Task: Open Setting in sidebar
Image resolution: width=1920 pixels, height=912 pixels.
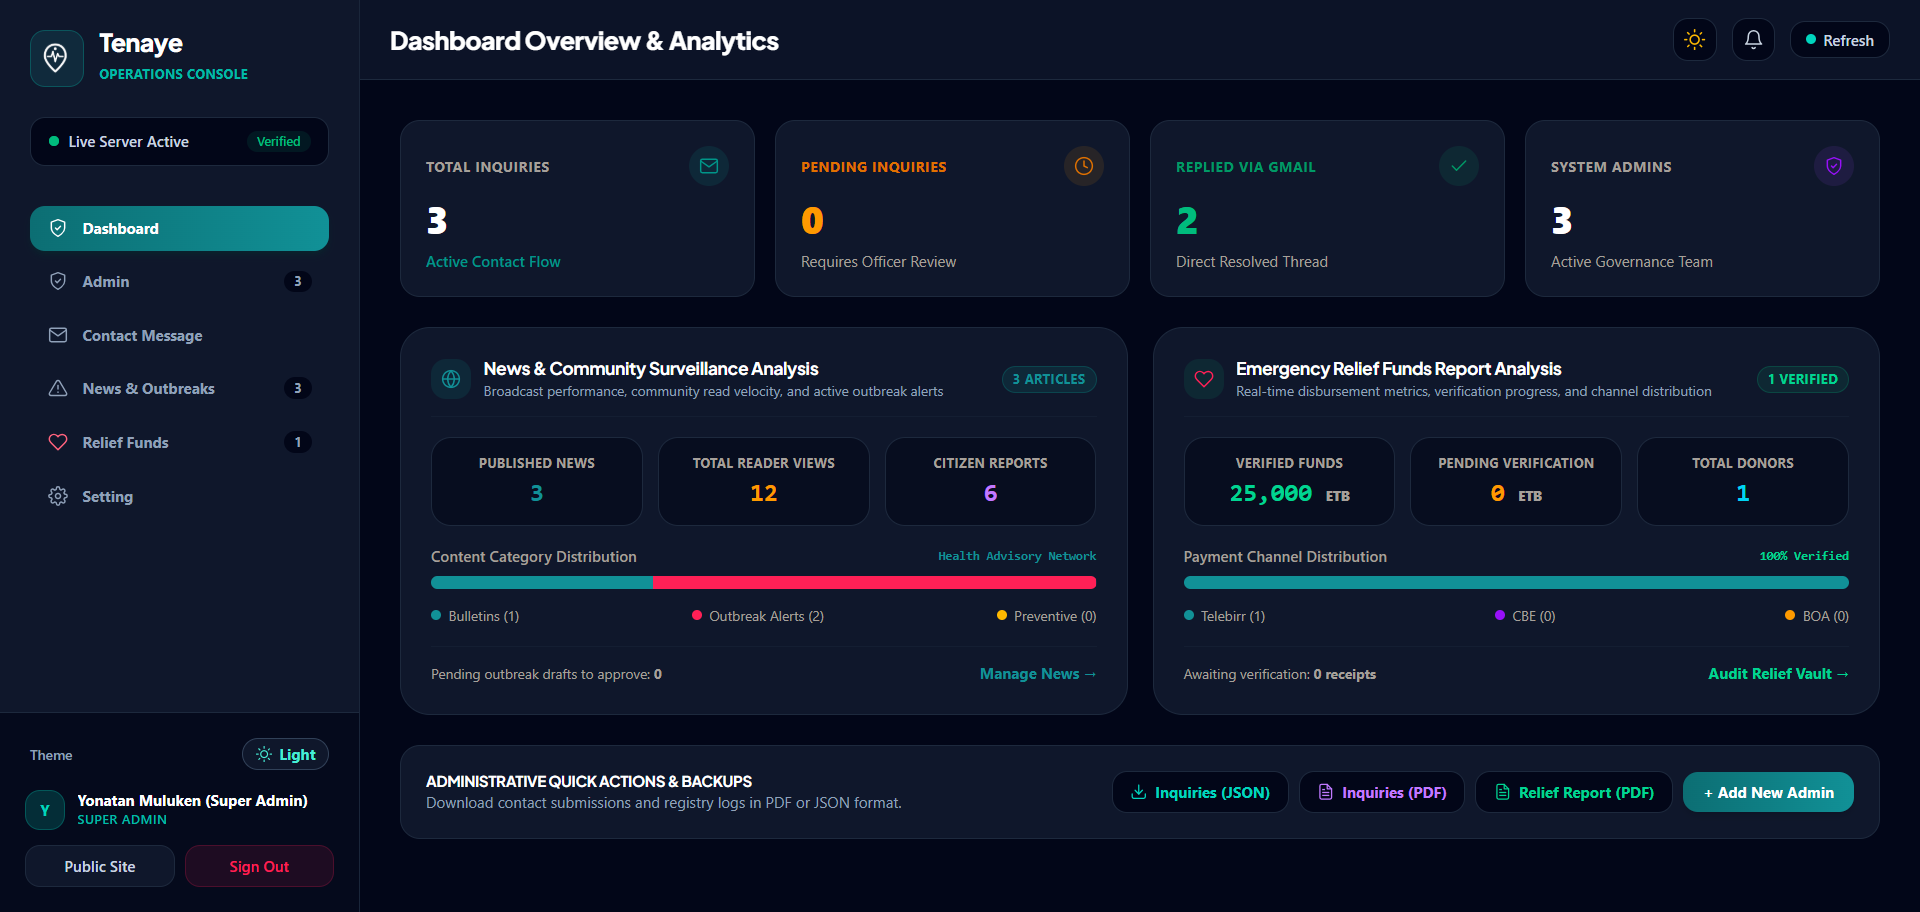Action: coord(179,496)
